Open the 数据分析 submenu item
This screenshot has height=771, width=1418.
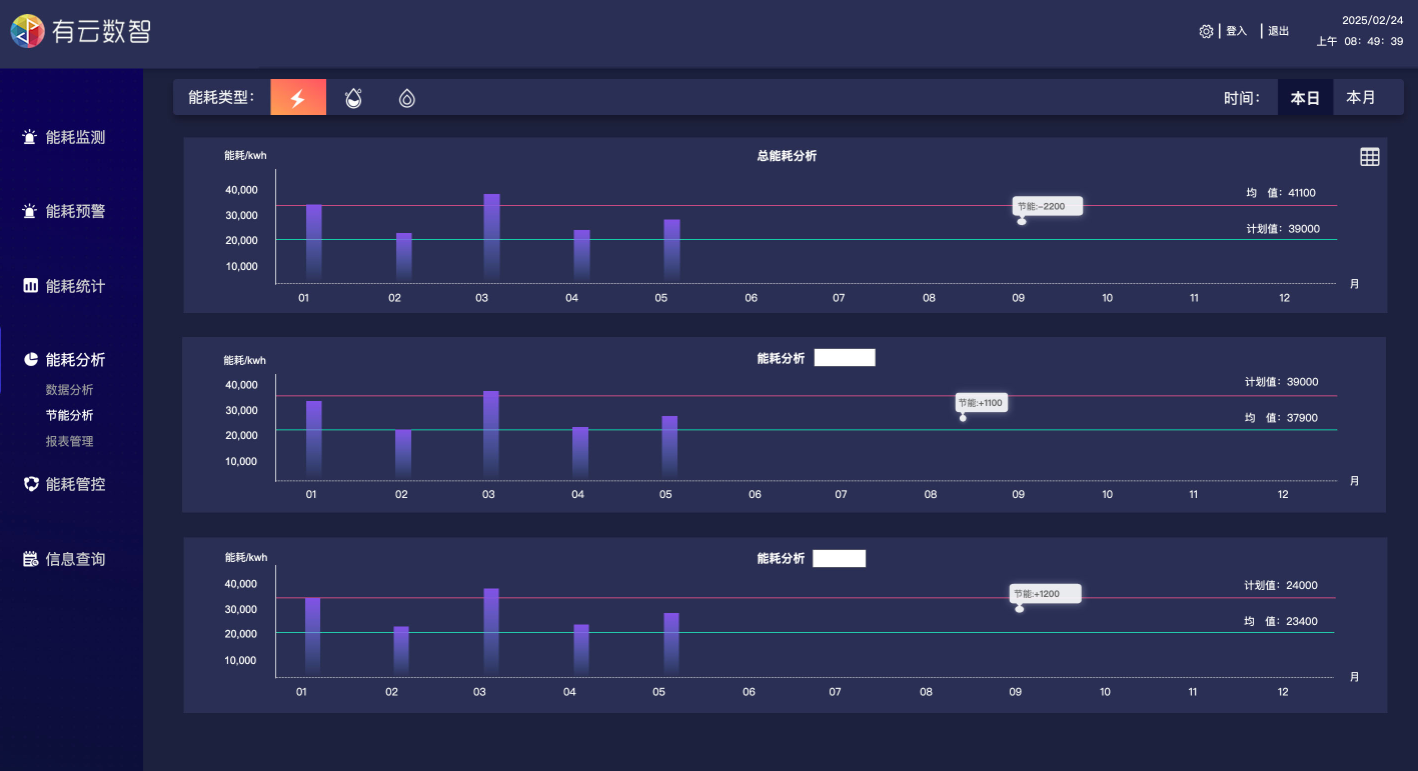69,390
